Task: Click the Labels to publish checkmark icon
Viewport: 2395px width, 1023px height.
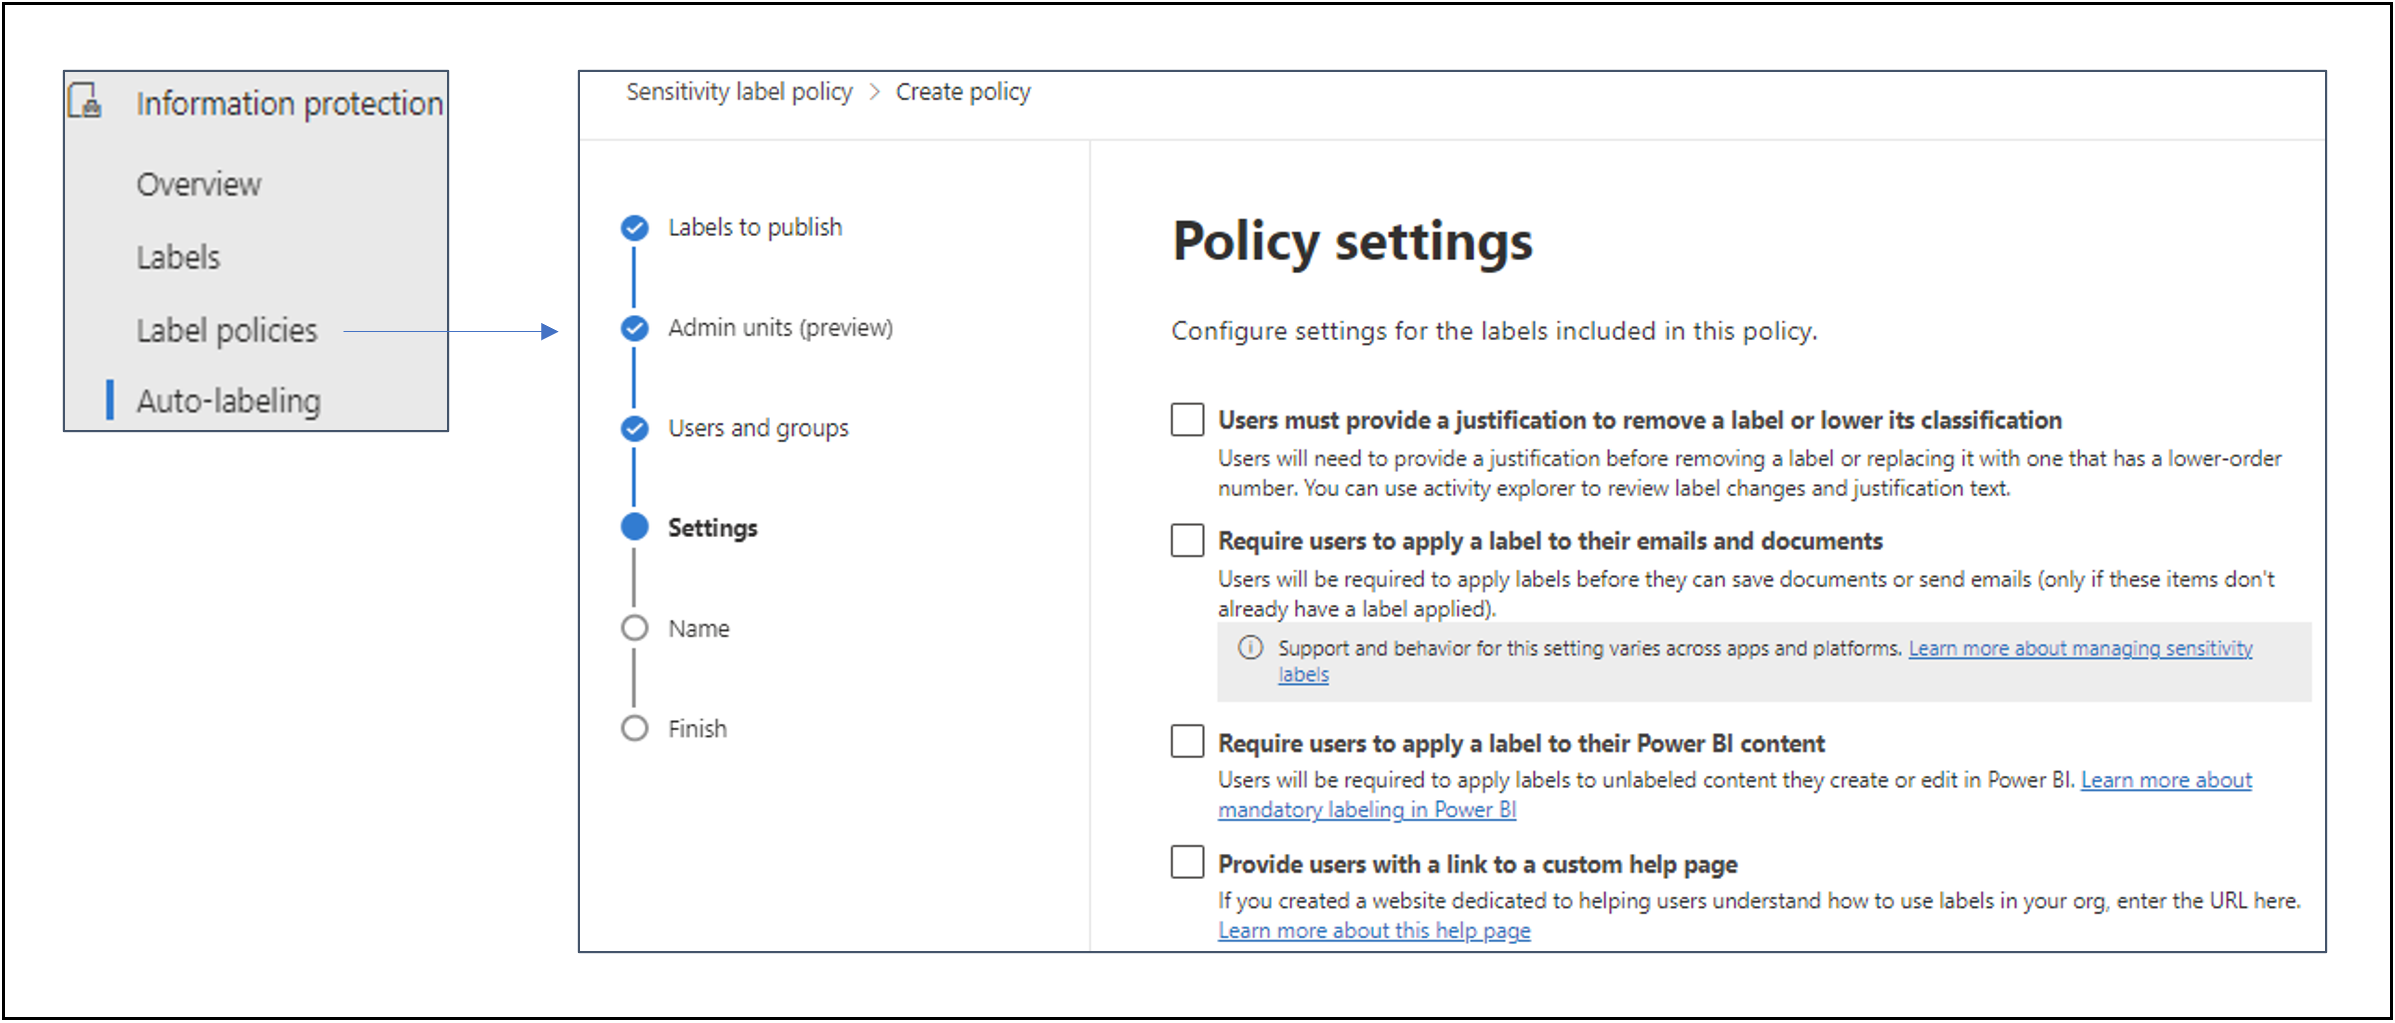Action: 634,228
